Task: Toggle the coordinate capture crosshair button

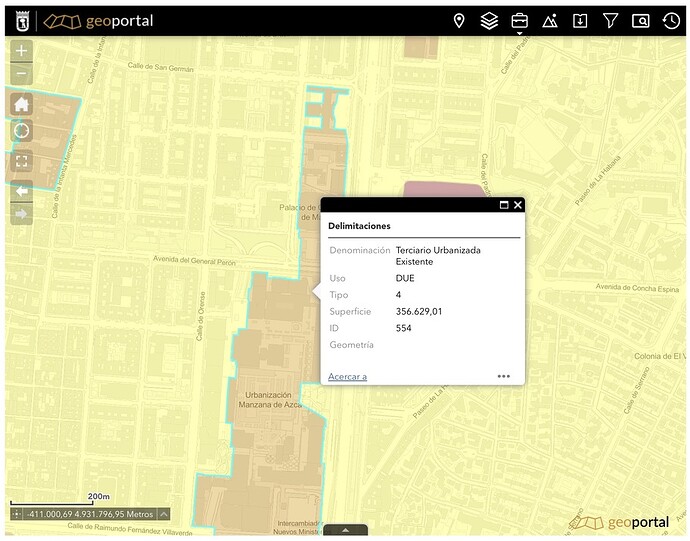Action: (x=16, y=514)
